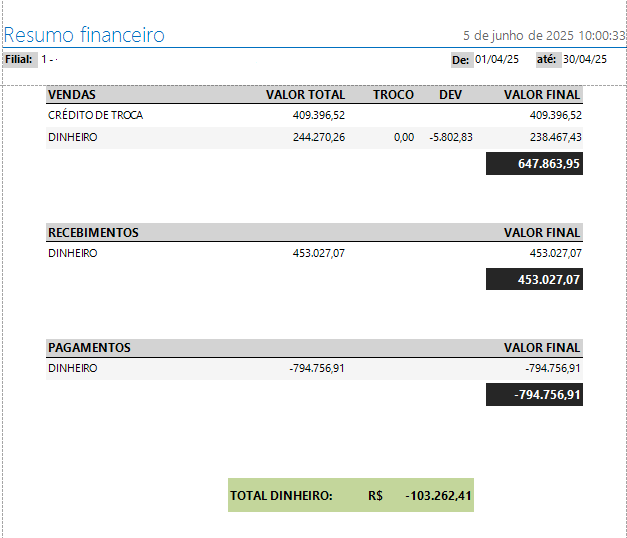
Task: Click the DEV column header
Action: [x=450, y=95]
